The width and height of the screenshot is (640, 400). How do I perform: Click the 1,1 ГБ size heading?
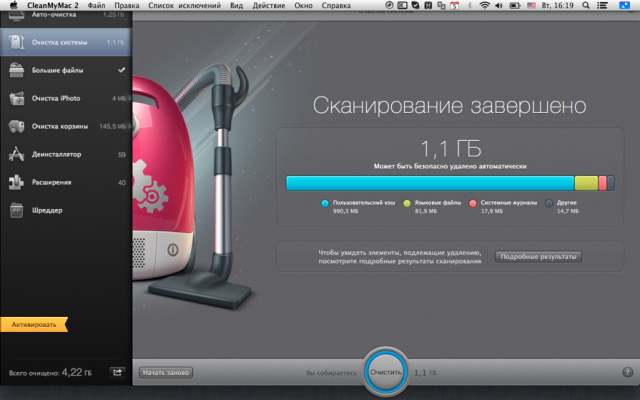(x=451, y=149)
